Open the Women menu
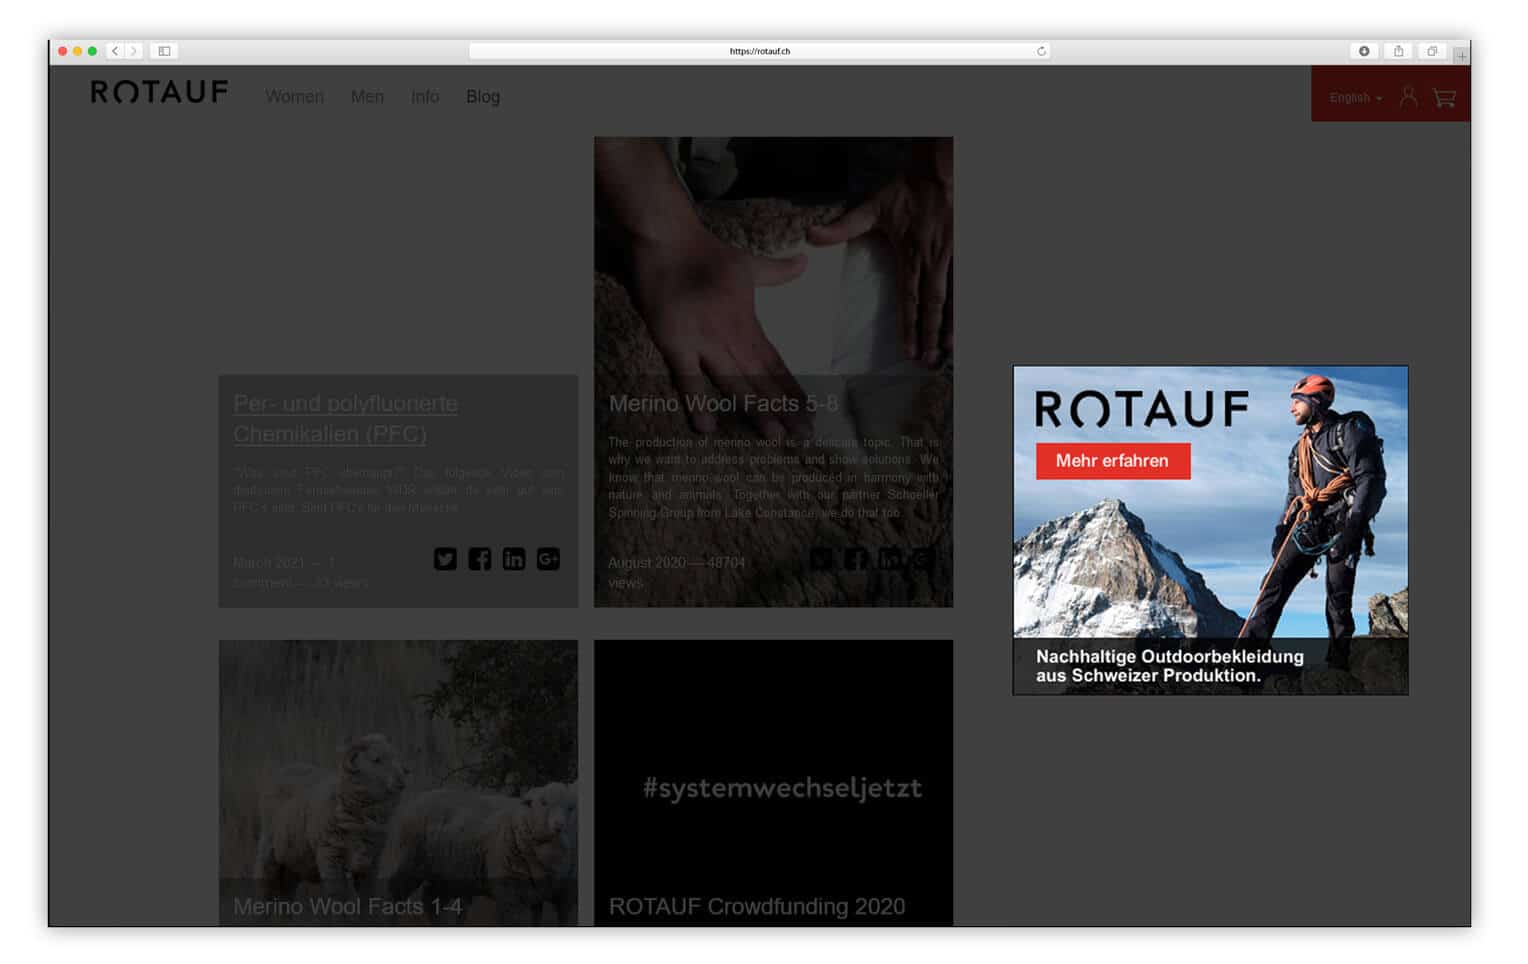Image resolution: width=1528 pixels, height=964 pixels. point(294,97)
